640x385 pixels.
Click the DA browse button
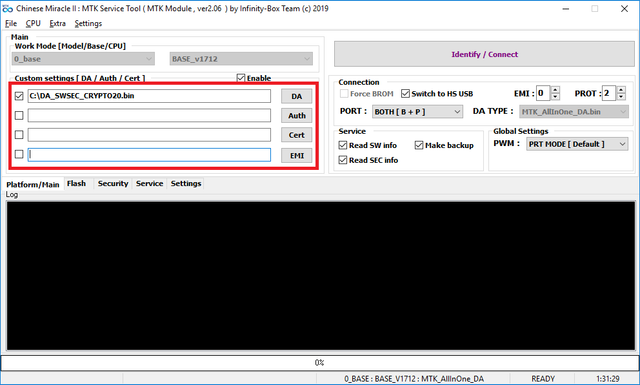[x=297, y=96]
